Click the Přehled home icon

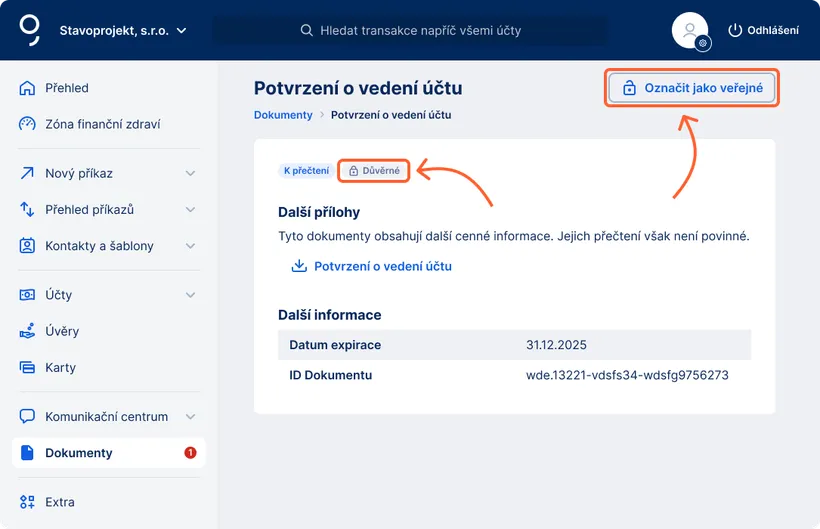click(27, 88)
